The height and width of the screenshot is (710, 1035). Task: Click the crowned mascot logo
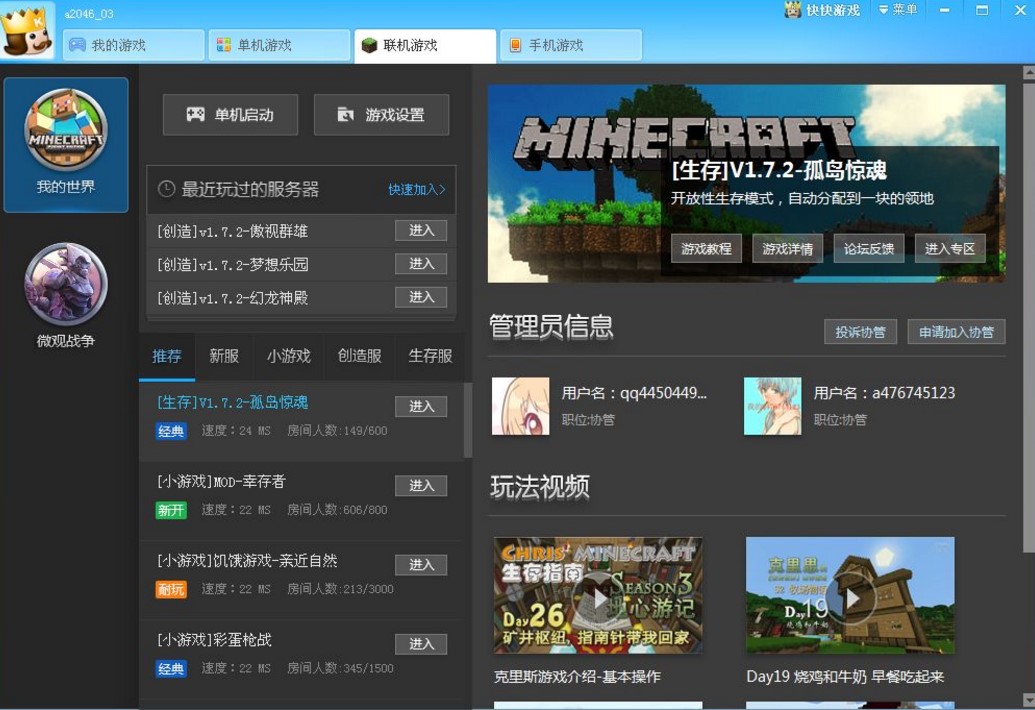[x=26, y=30]
